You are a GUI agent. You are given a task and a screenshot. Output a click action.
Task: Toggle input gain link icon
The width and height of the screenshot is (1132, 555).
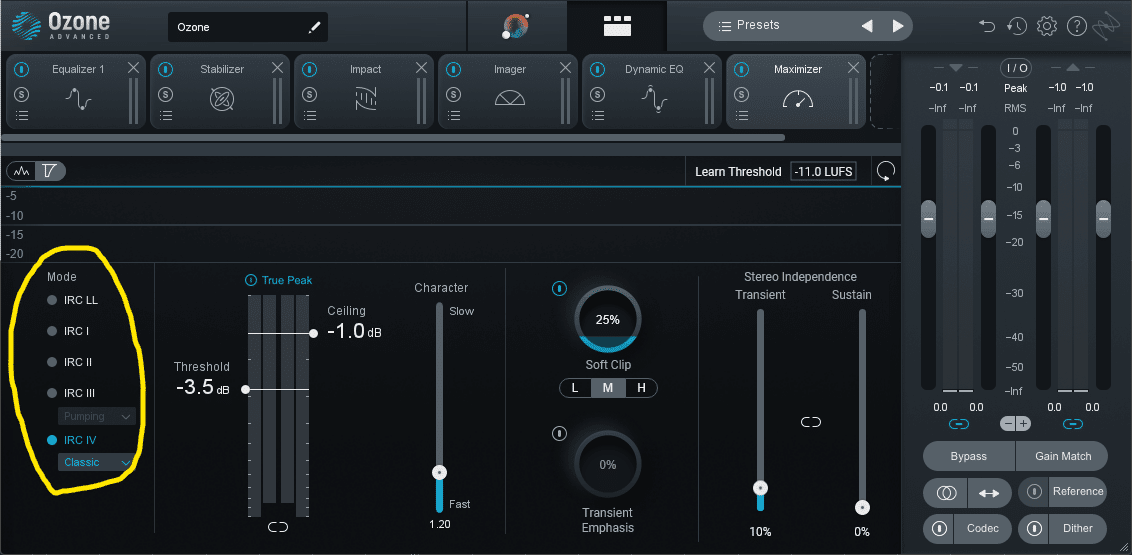coord(959,424)
